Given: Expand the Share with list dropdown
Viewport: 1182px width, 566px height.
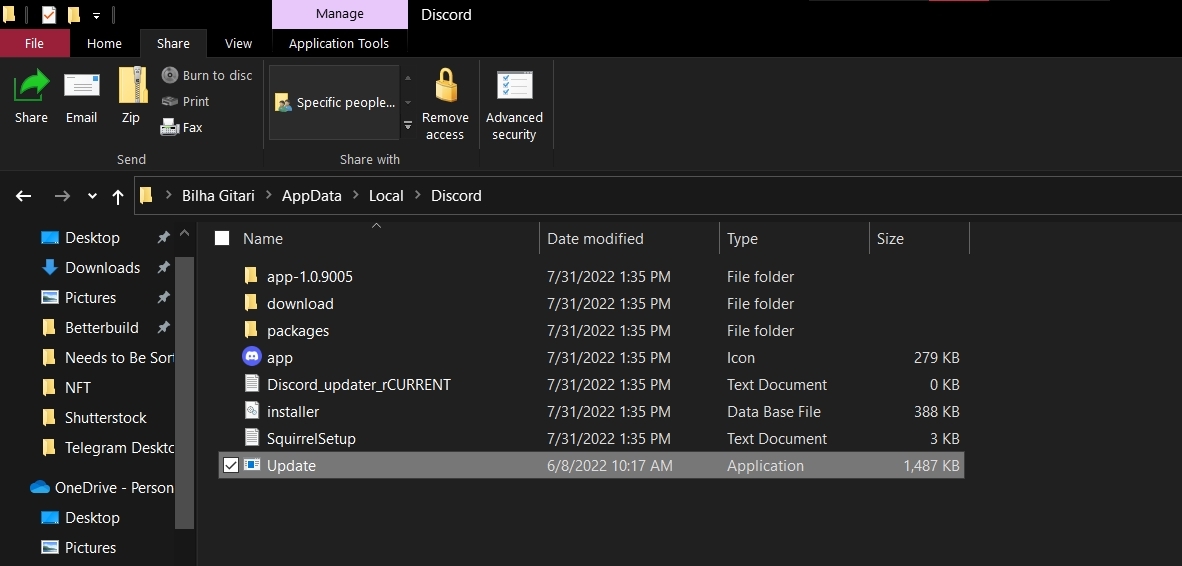Looking at the screenshot, I should click(408, 126).
